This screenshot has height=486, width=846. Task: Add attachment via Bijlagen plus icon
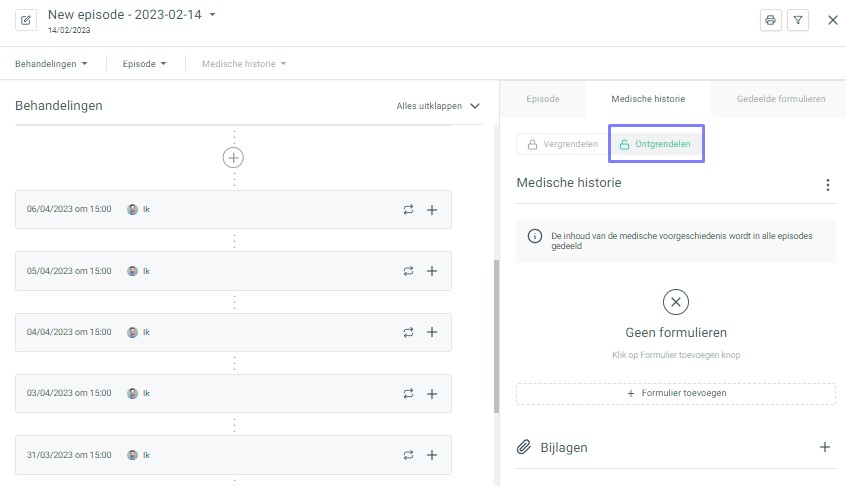824,447
